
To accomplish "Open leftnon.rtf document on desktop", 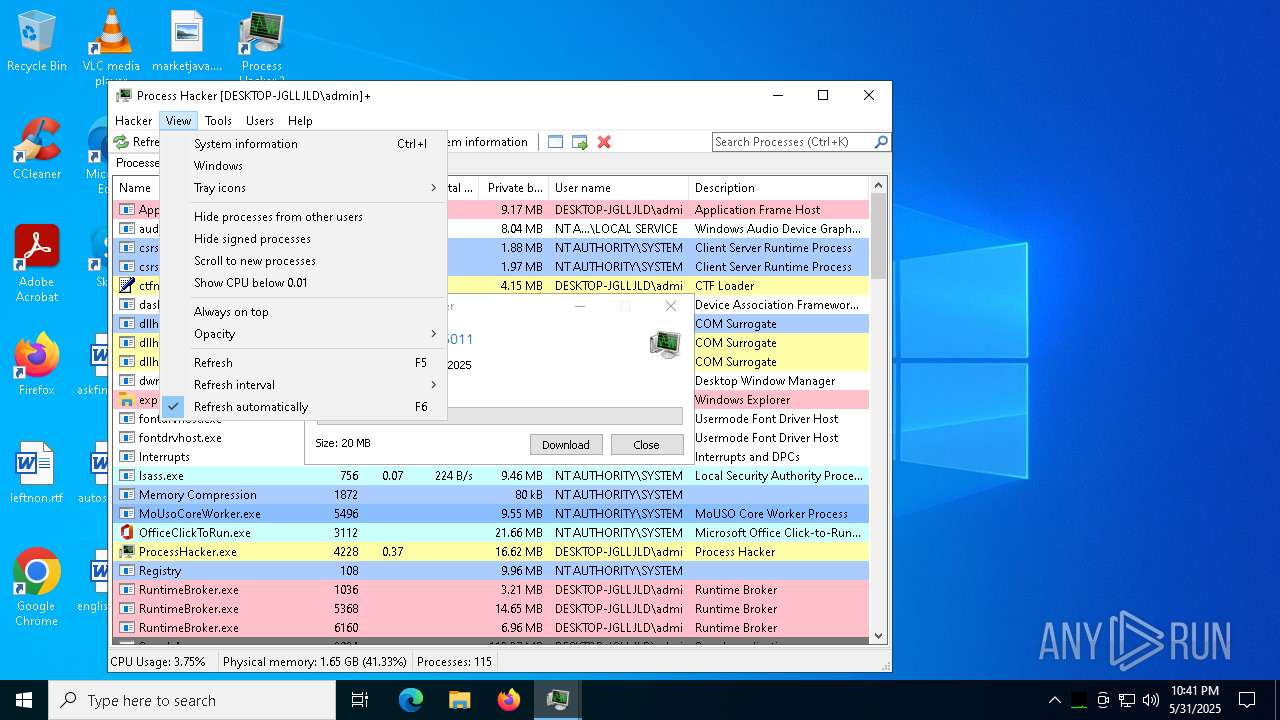I will (37, 473).
